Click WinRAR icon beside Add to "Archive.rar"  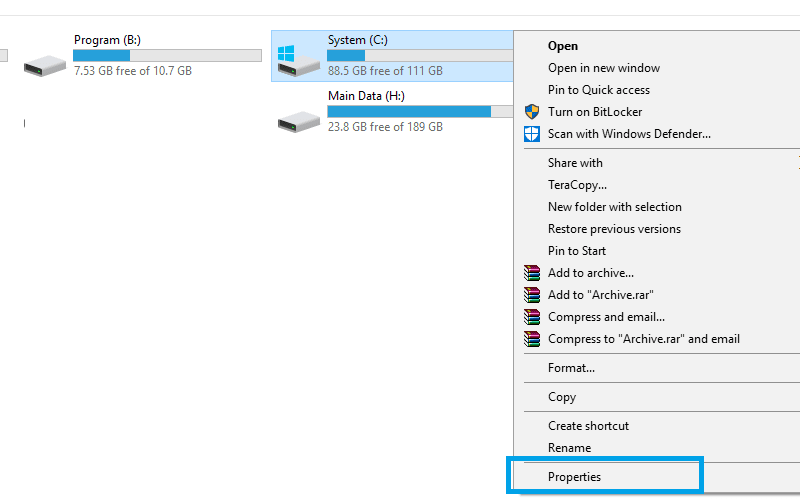click(x=532, y=295)
